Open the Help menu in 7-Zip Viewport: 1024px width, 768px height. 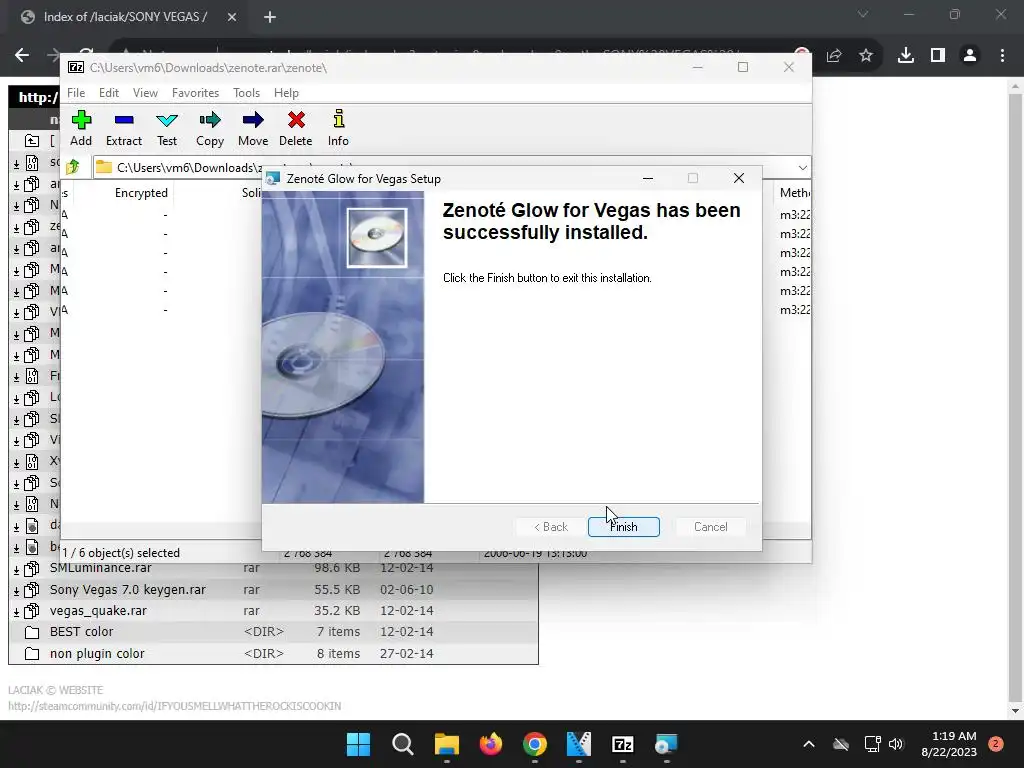[286, 93]
